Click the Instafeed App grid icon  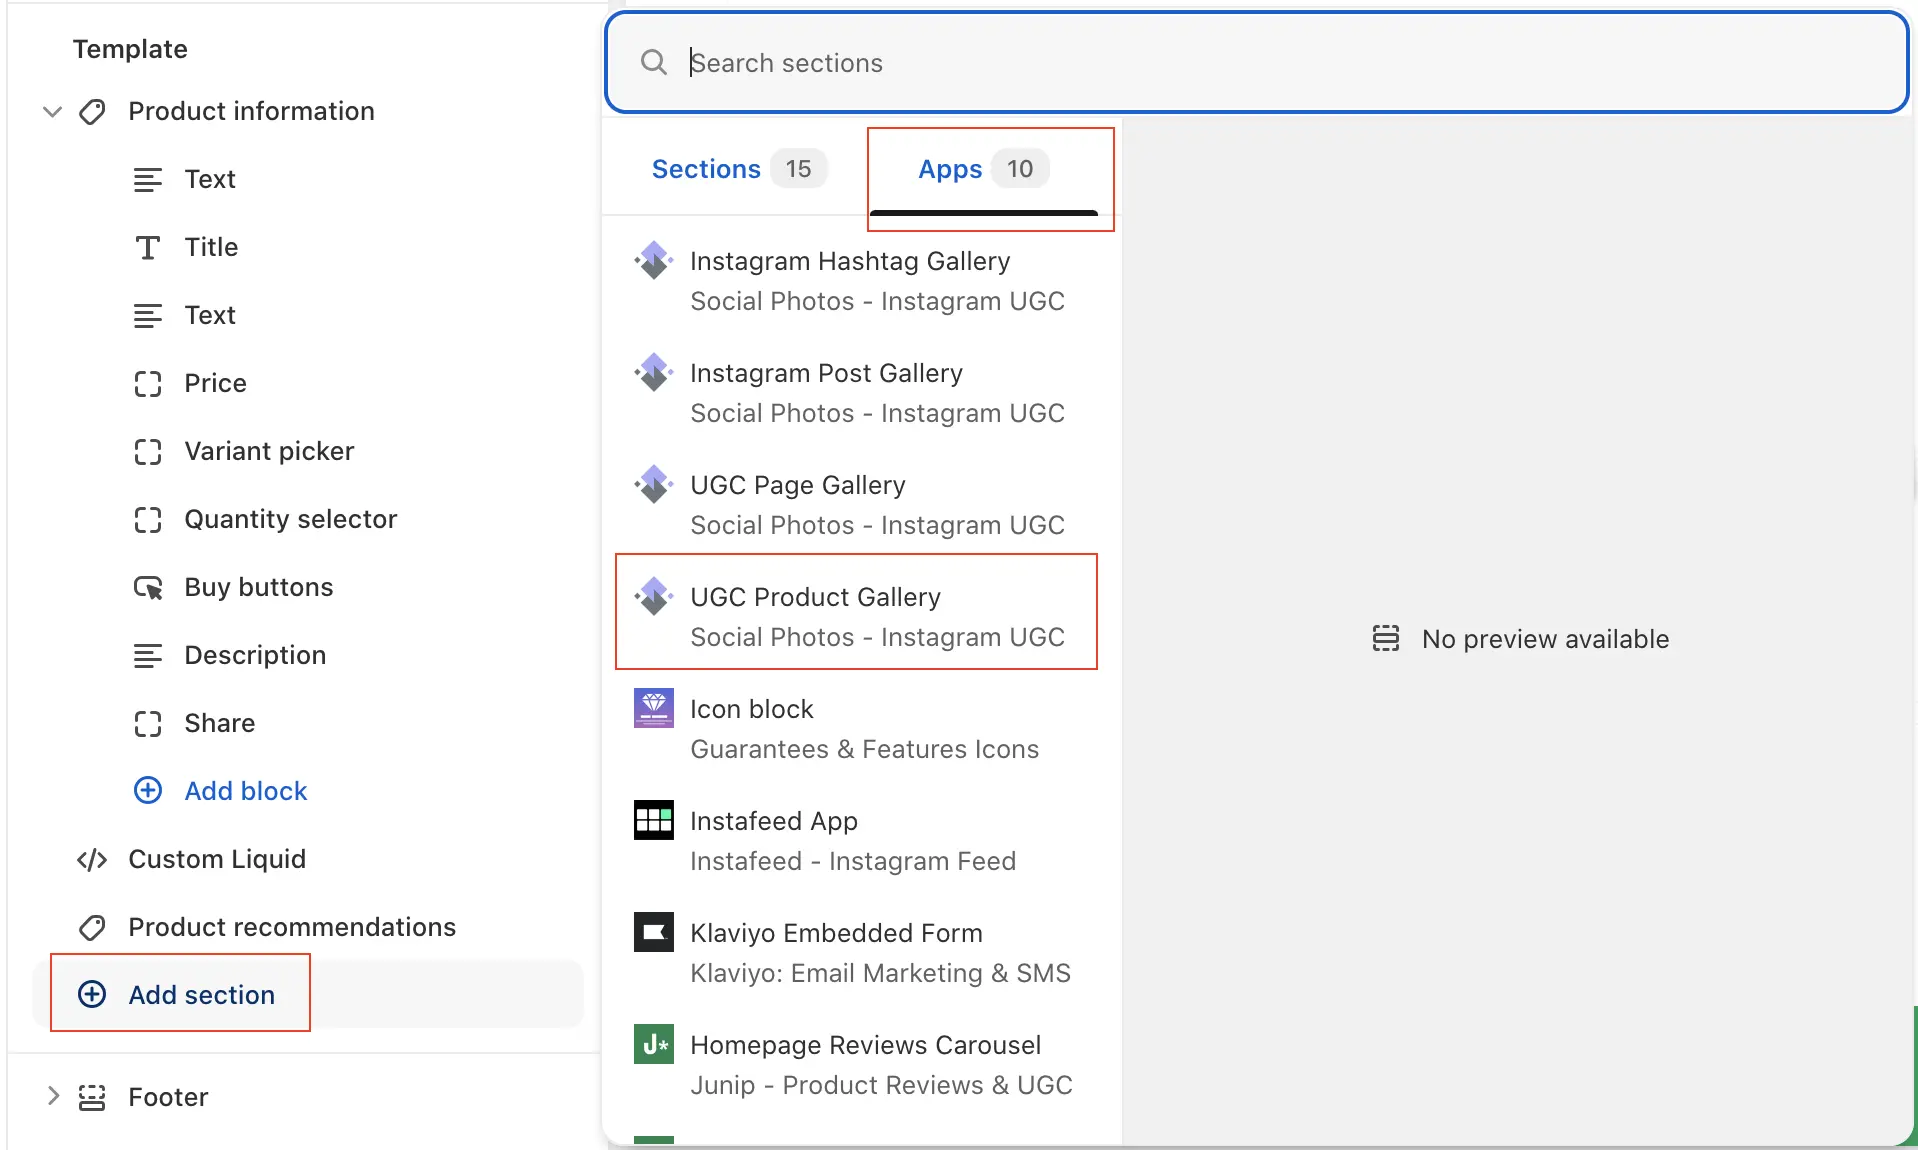(654, 821)
